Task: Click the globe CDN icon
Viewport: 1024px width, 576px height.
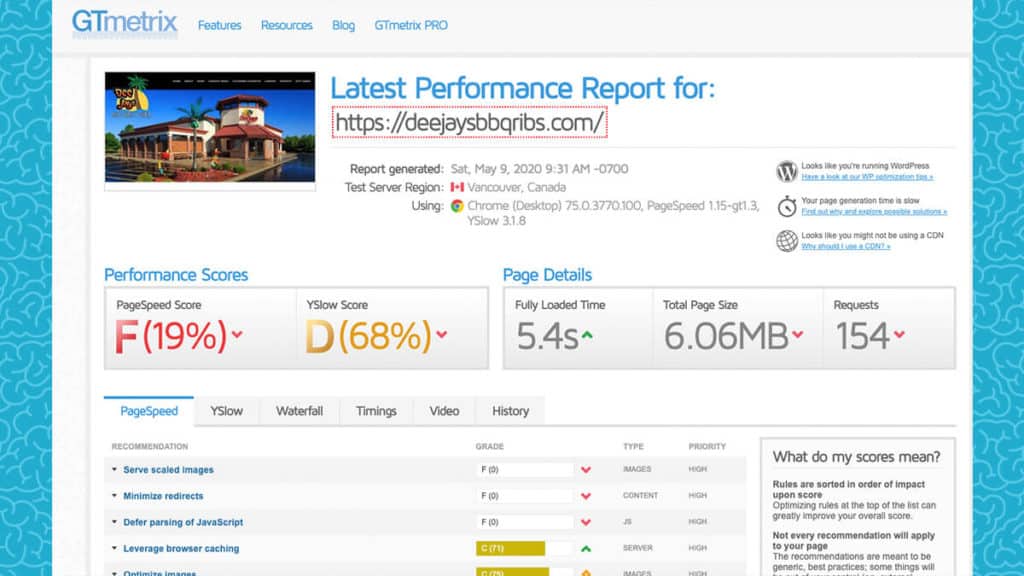Action: [x=787, y=240]
